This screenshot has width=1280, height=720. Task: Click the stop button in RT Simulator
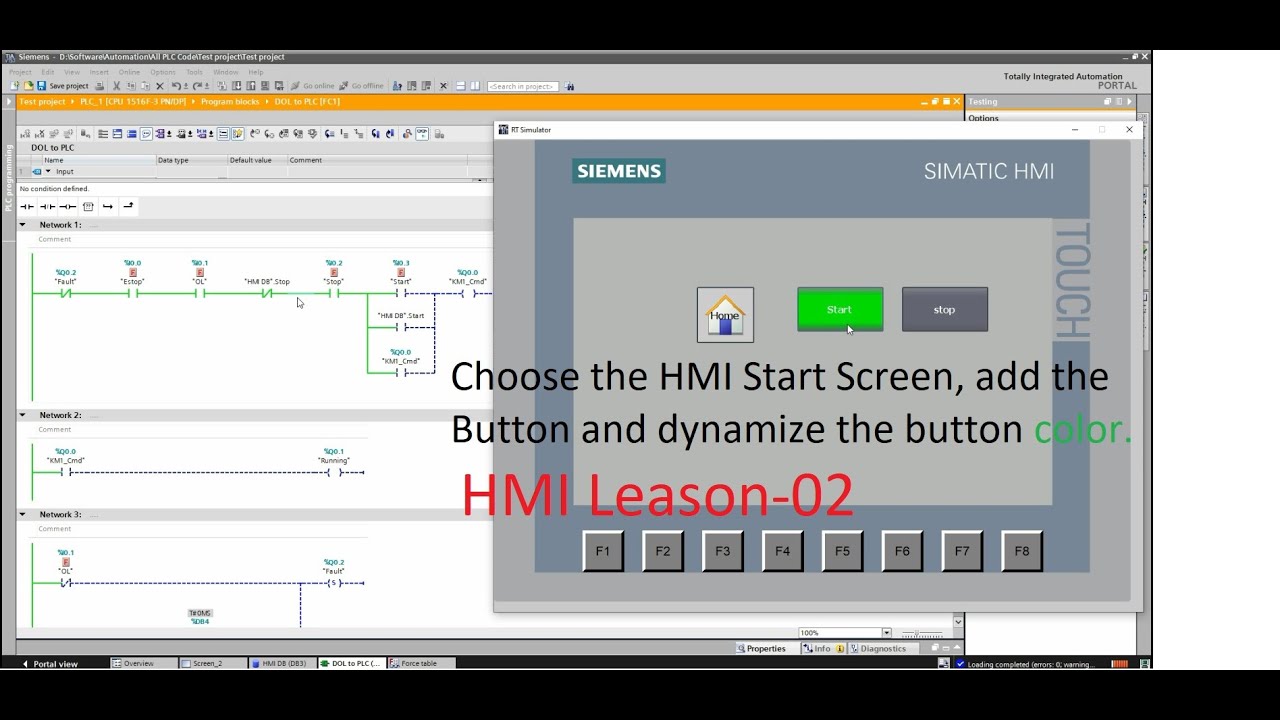[x=945, y=310]
